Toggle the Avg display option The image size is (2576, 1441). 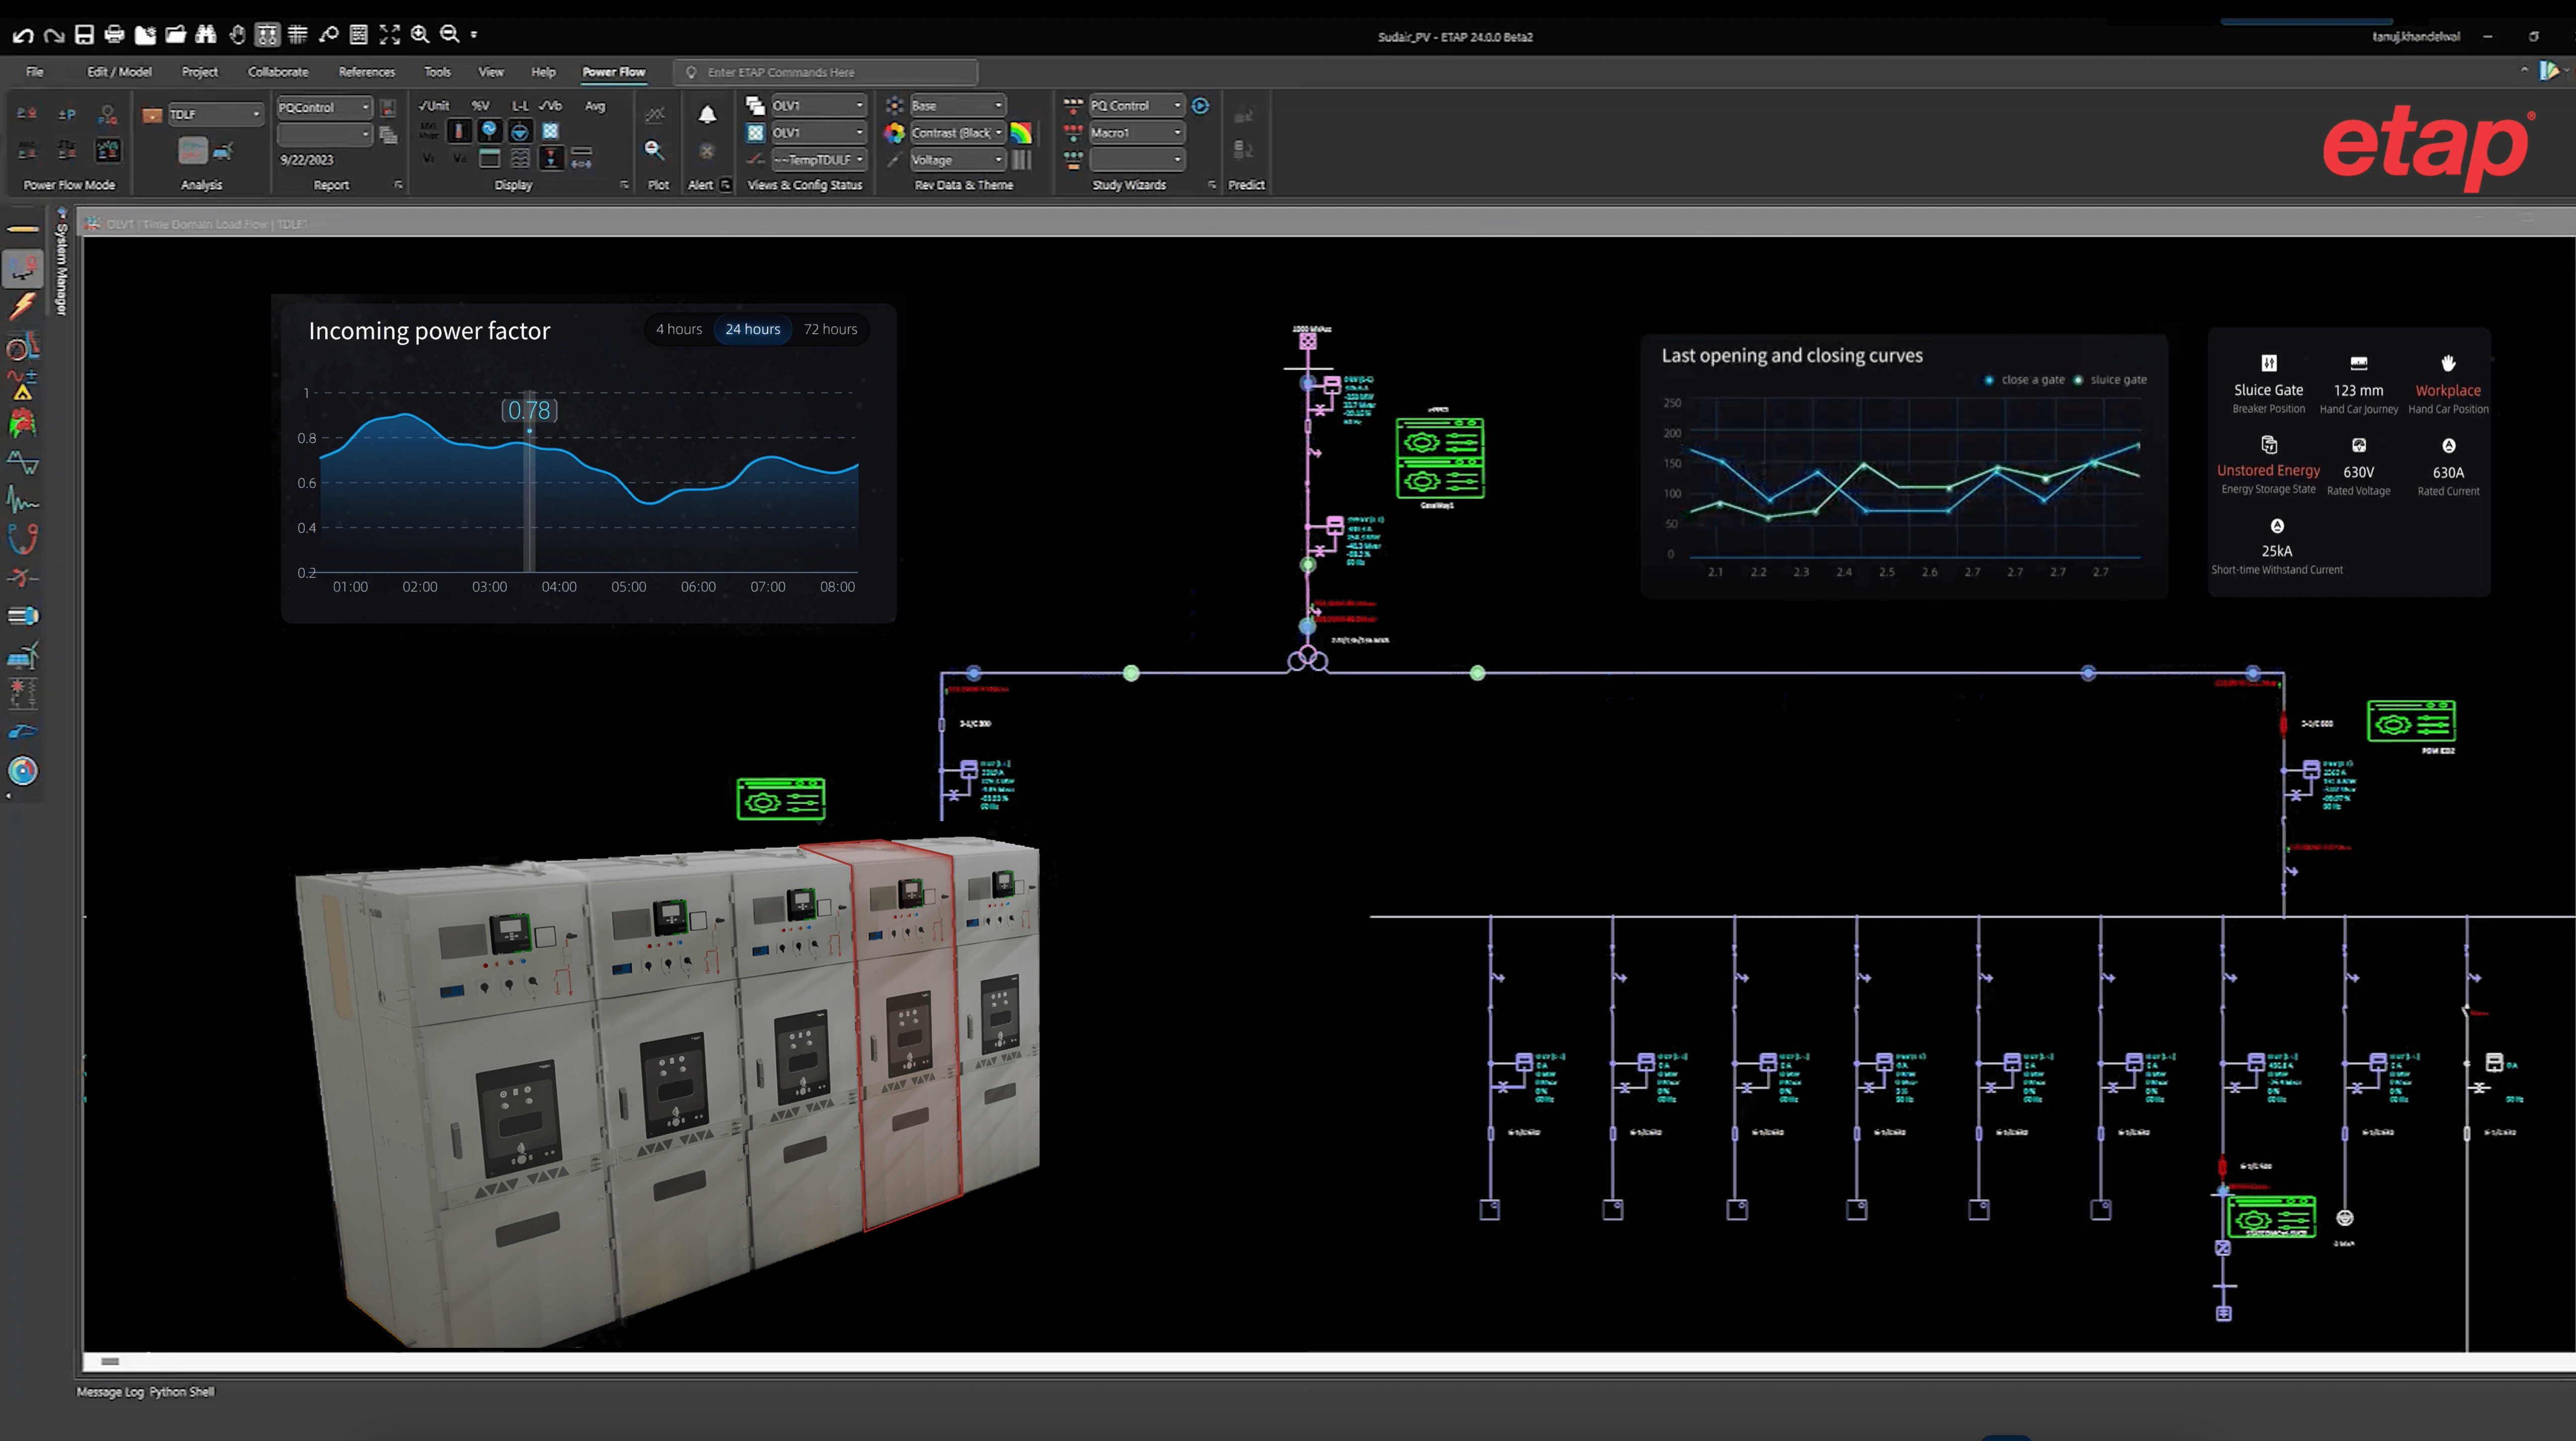(x=595, y=104)
